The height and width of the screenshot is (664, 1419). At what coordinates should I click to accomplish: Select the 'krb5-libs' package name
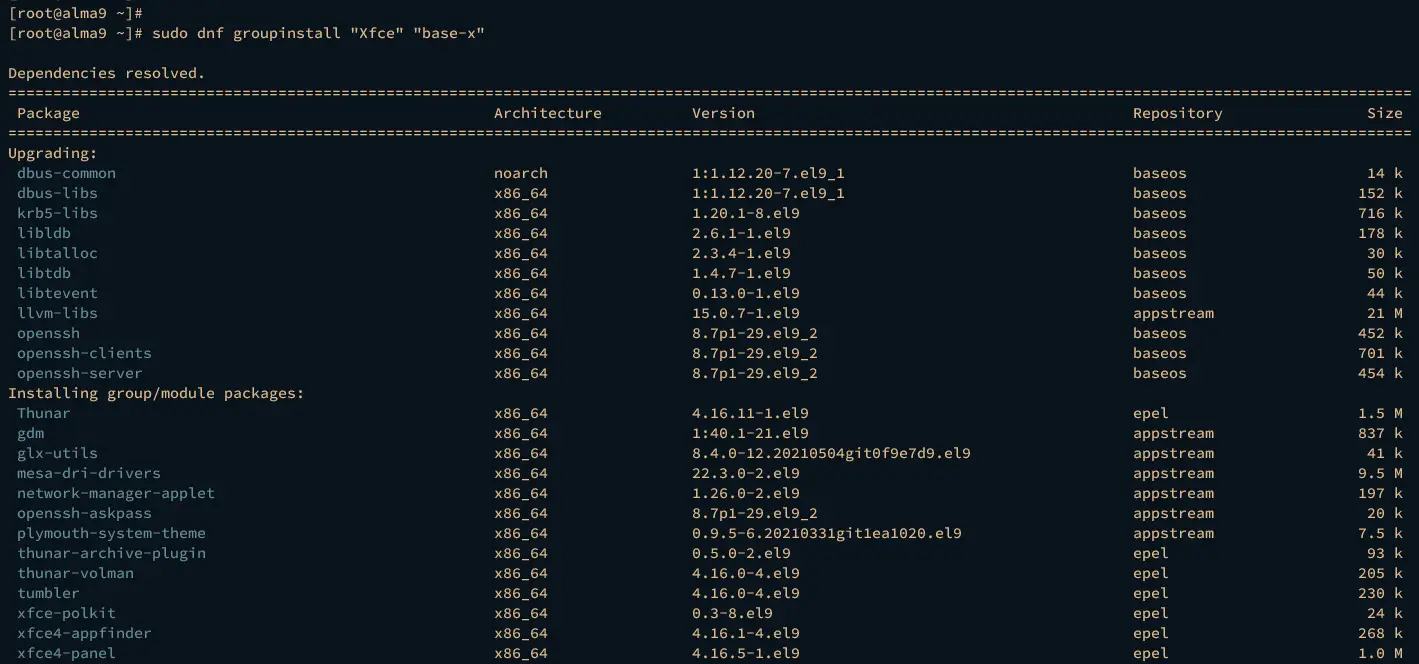coord(57,213)
